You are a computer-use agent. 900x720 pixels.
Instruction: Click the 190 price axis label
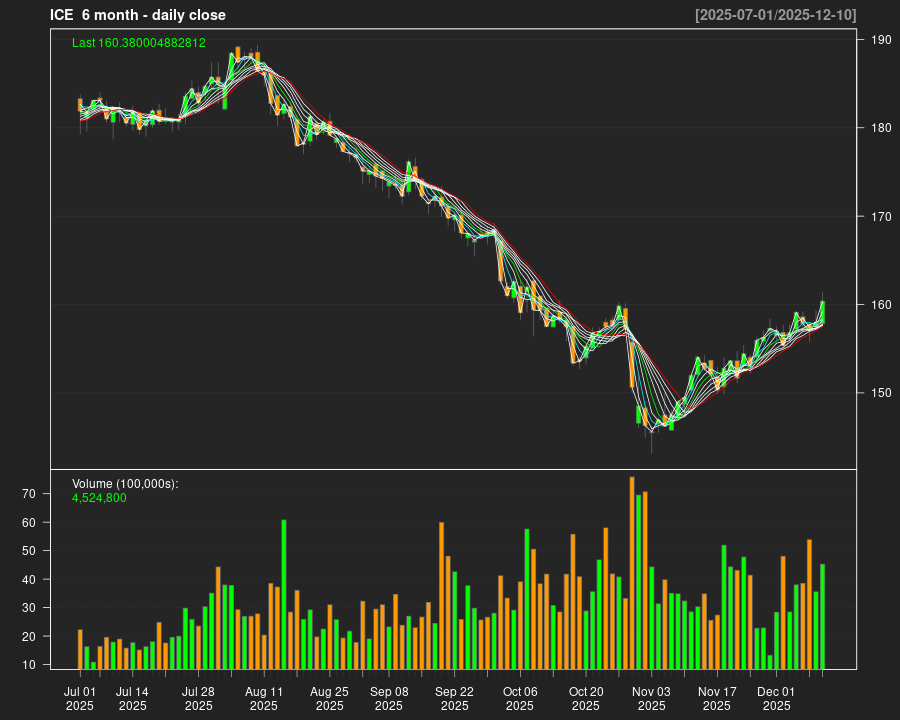click(881, 40)
